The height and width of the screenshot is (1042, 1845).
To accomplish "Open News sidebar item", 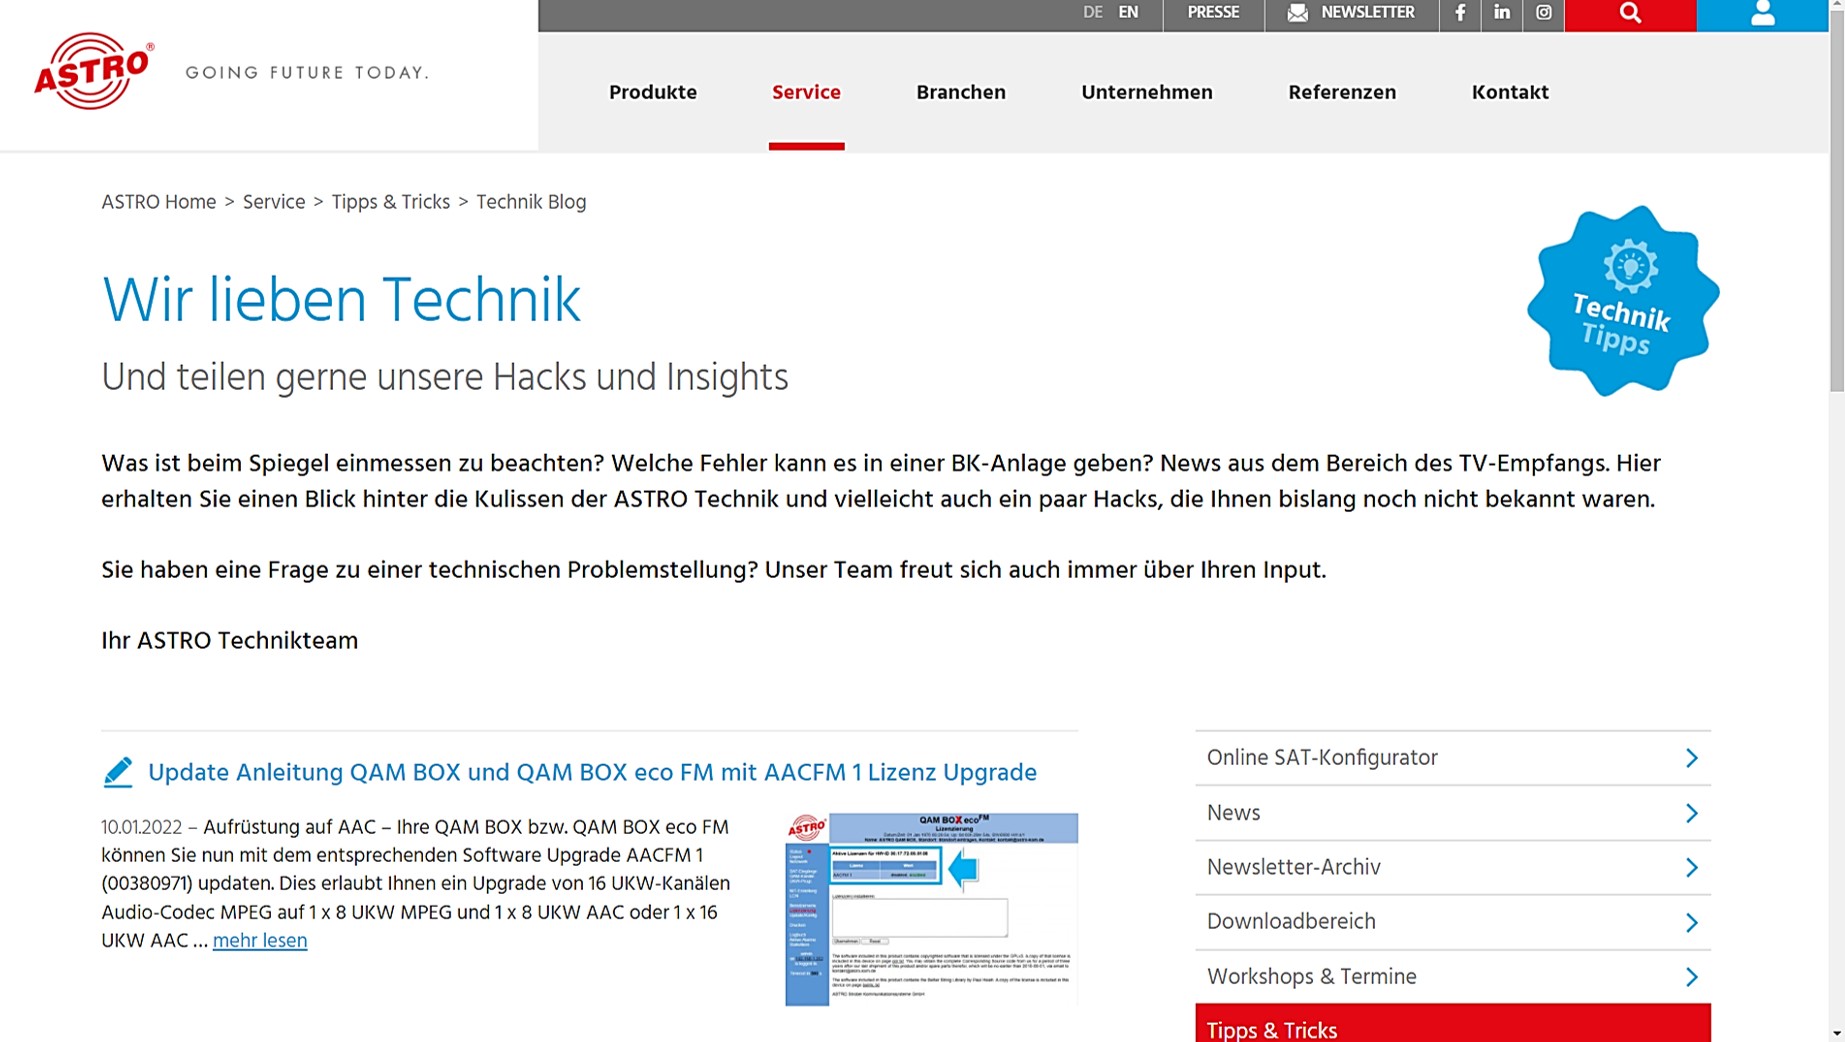I will click(1453, 813).
